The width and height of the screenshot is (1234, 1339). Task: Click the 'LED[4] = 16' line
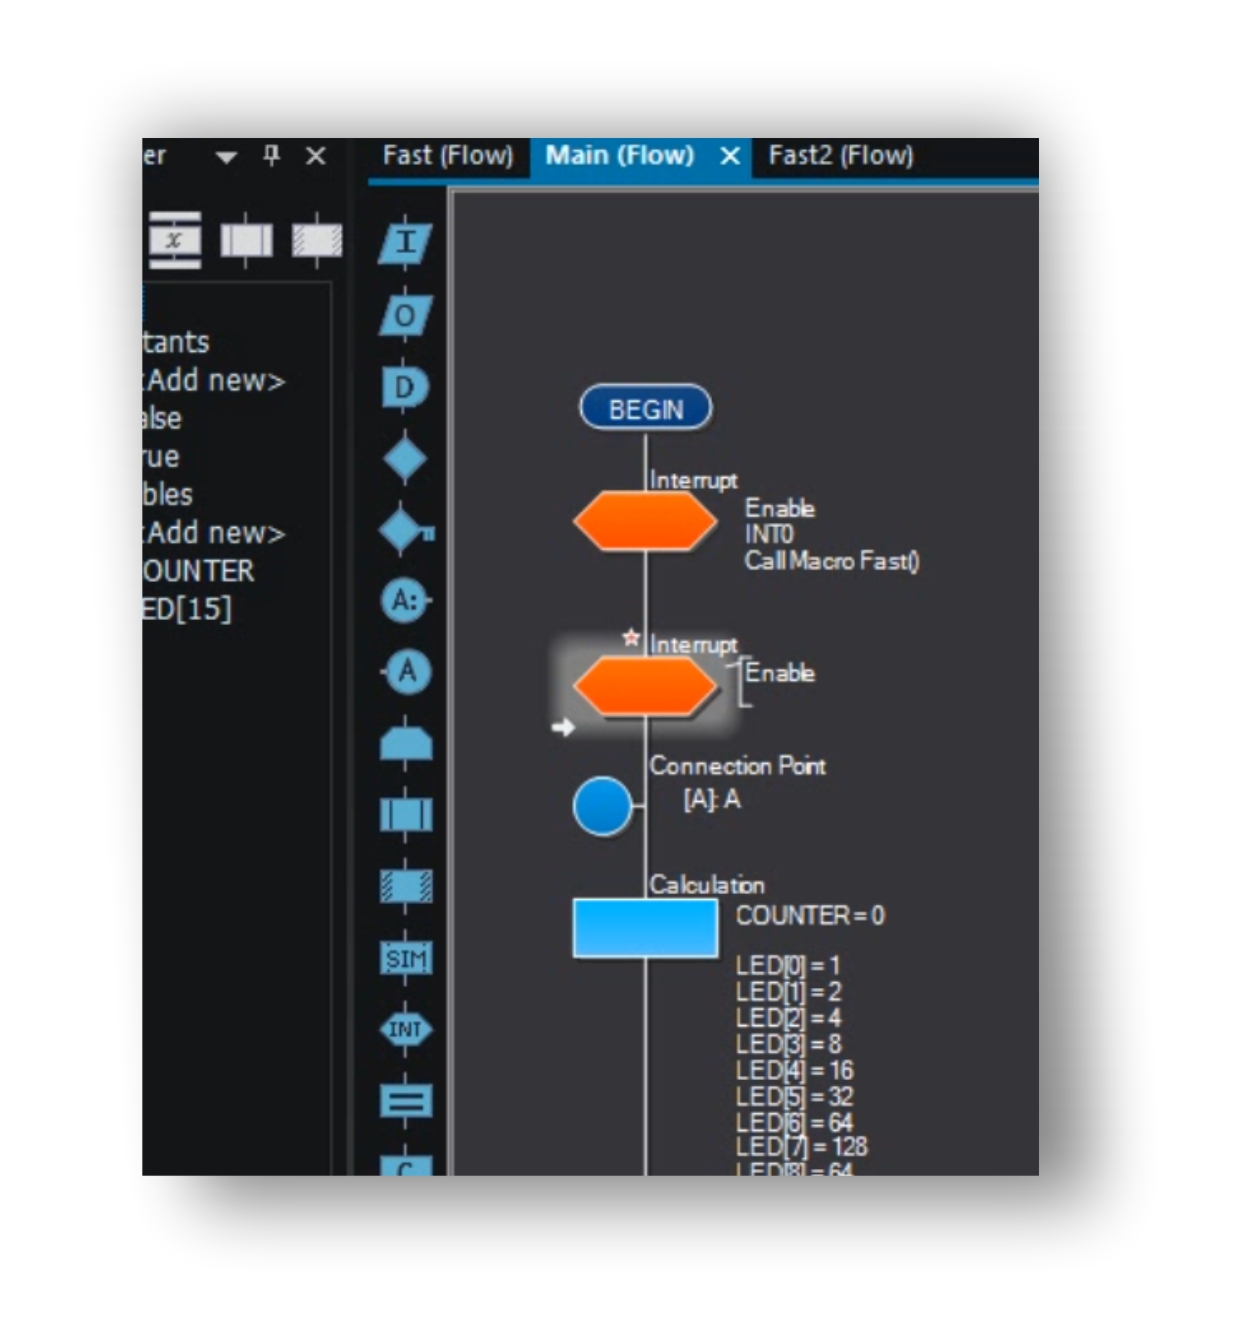(795, 1071)
